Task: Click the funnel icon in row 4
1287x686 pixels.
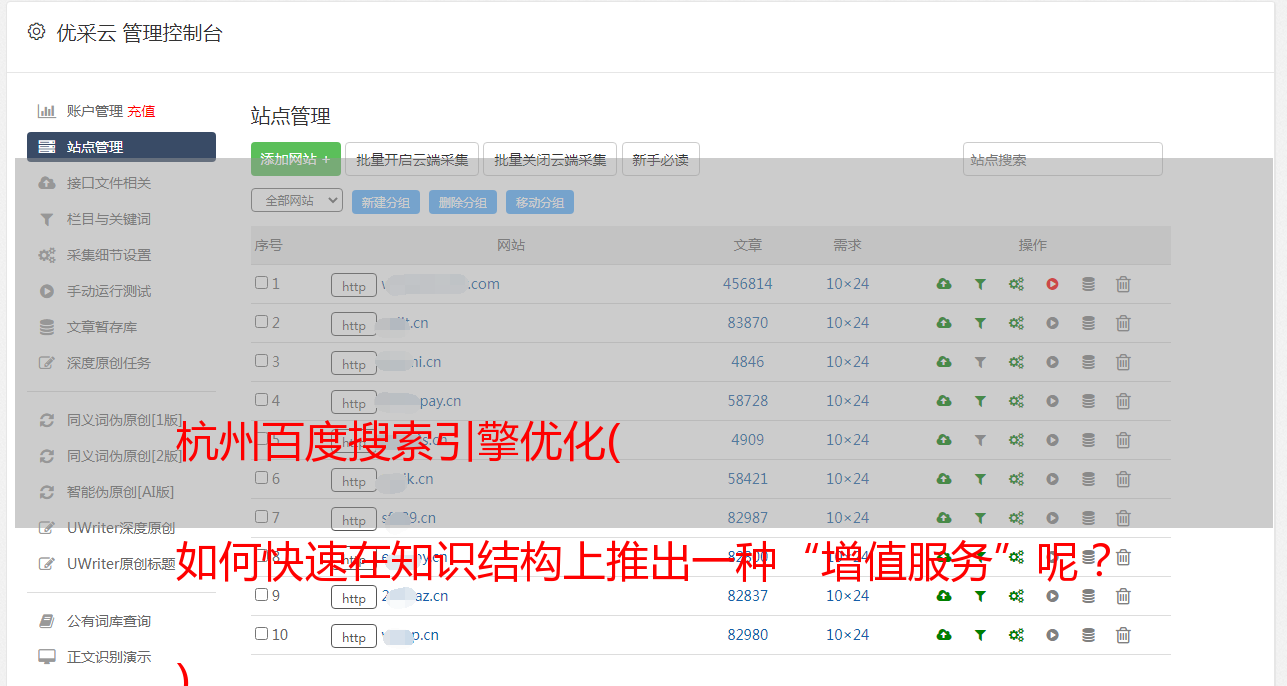Action: click(980, 401)
